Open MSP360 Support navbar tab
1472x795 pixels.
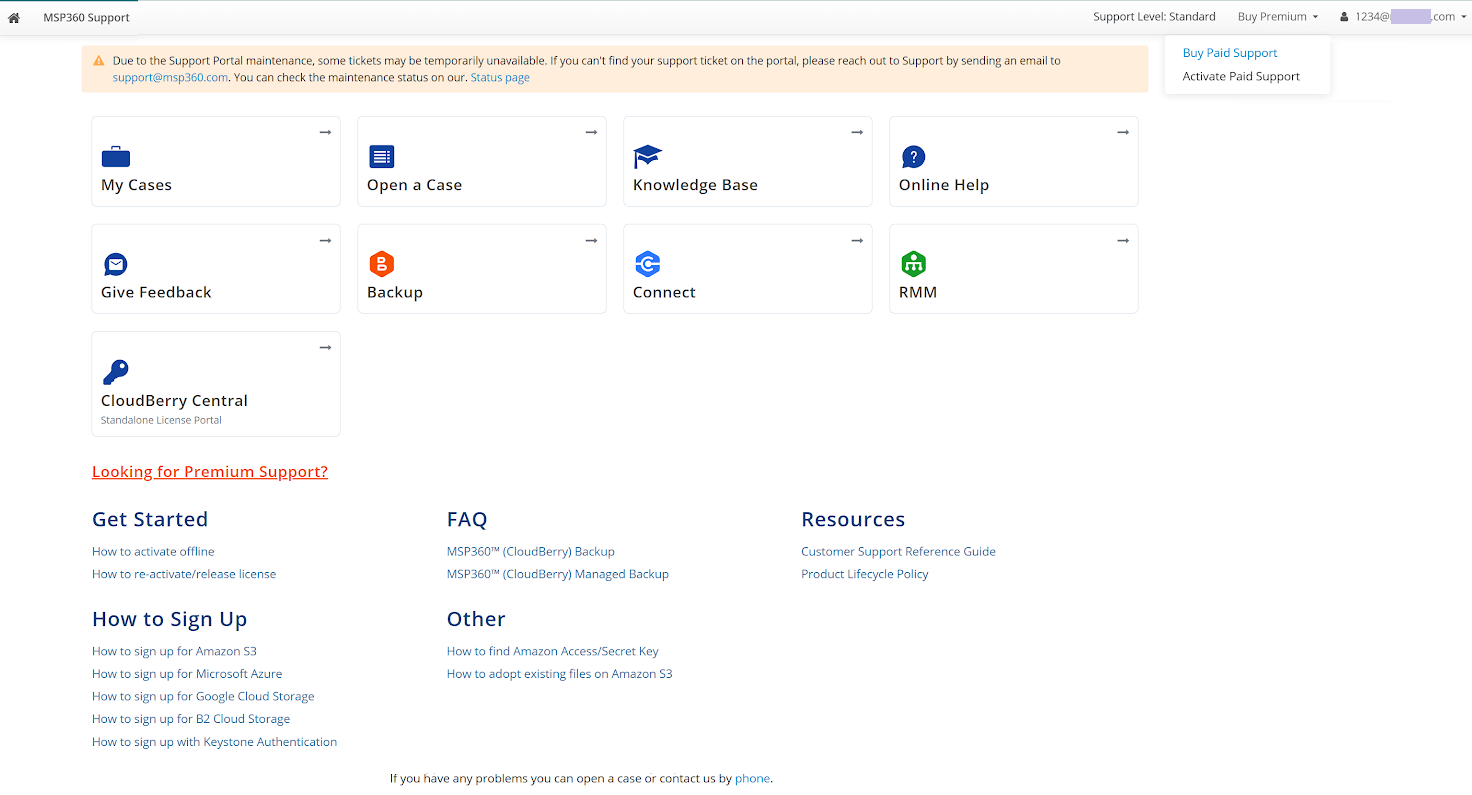[87, 17]
